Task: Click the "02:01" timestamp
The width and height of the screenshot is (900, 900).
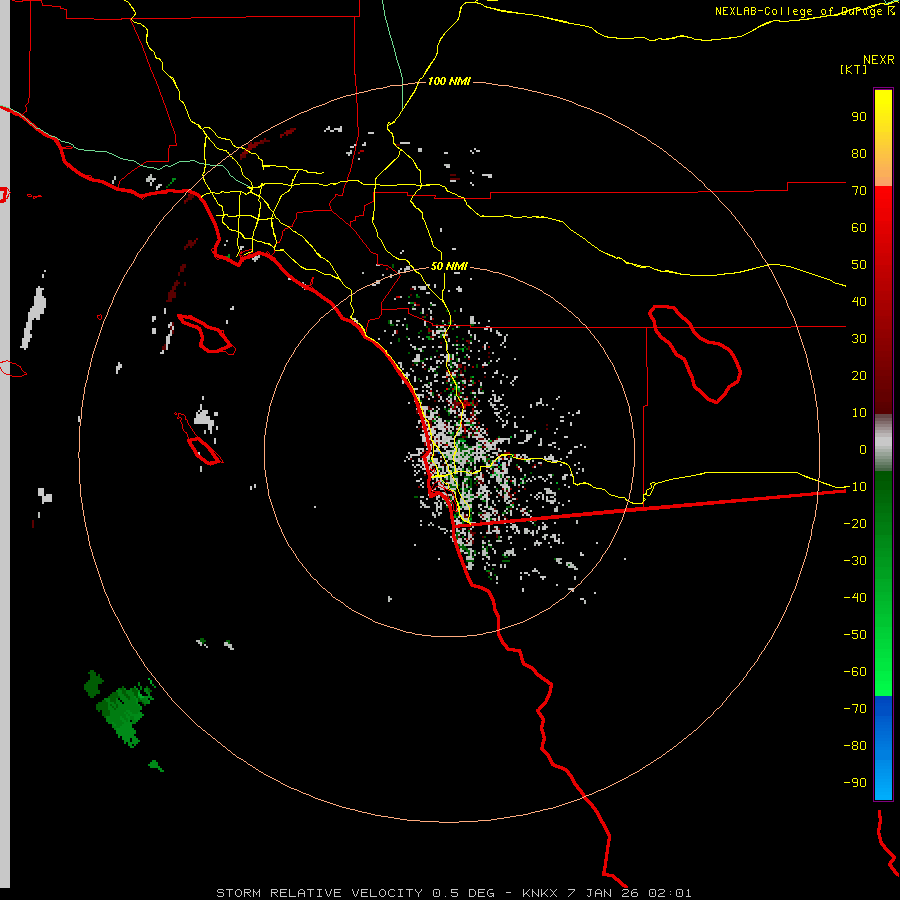Action: pos(670,893)
